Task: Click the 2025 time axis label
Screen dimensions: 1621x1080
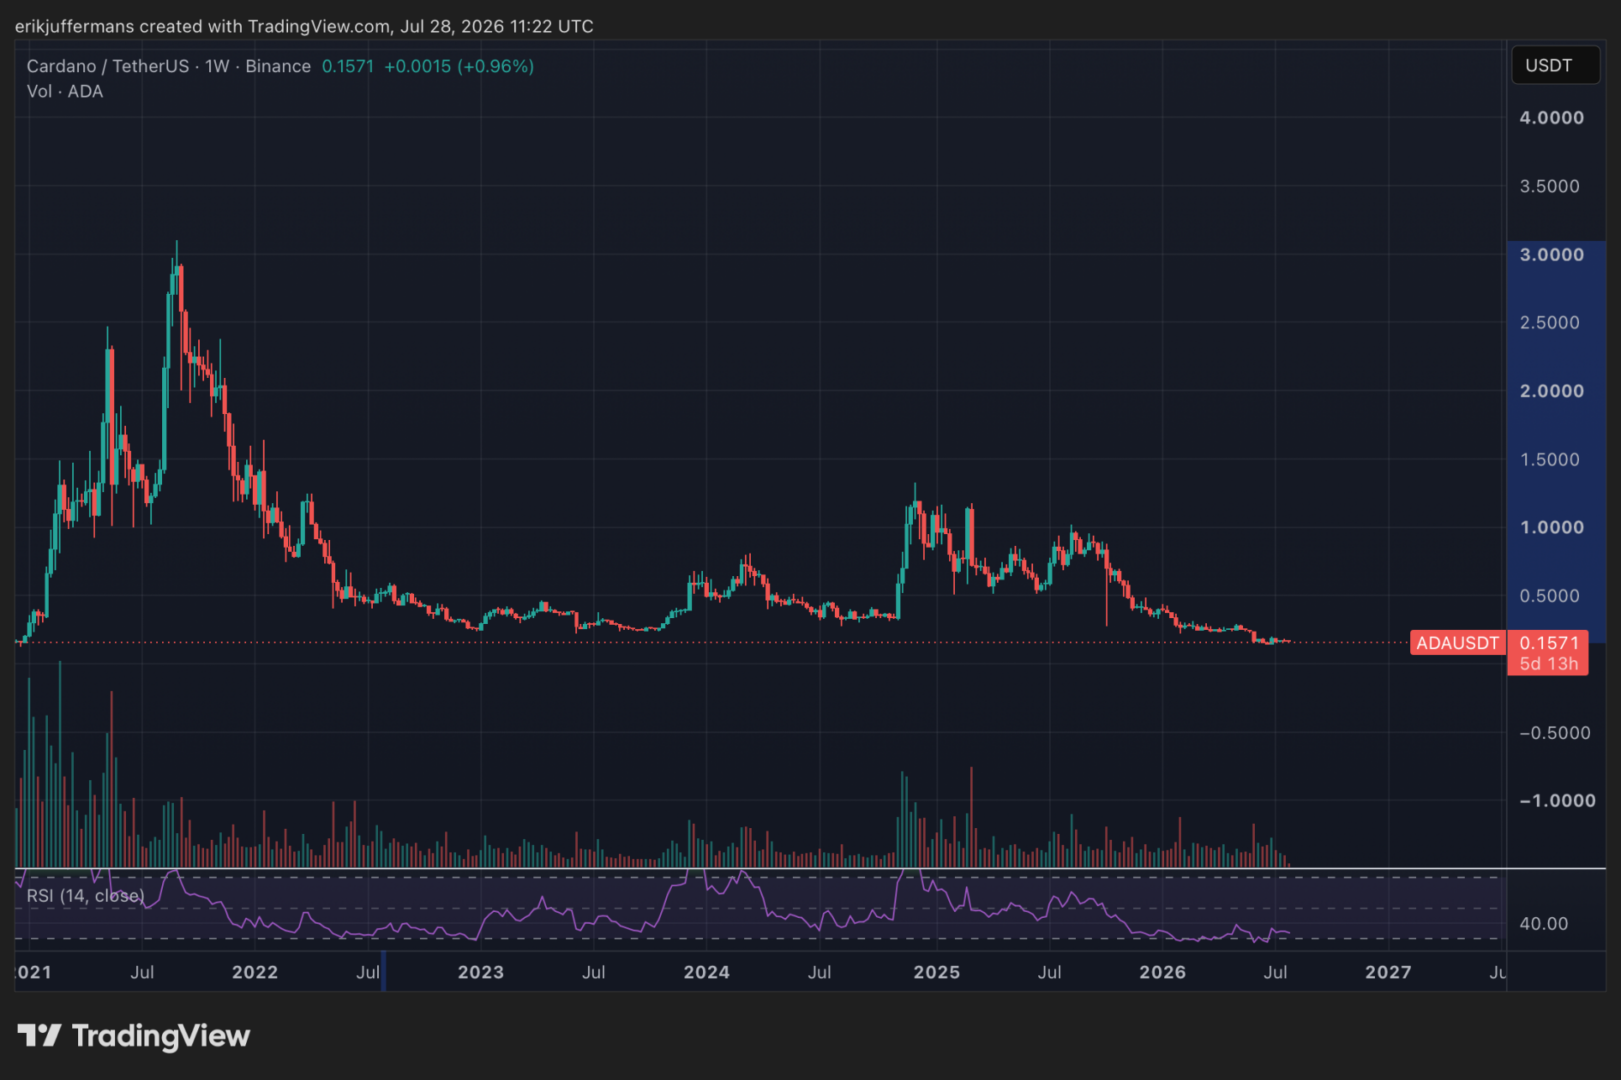Action: [937, 972]
